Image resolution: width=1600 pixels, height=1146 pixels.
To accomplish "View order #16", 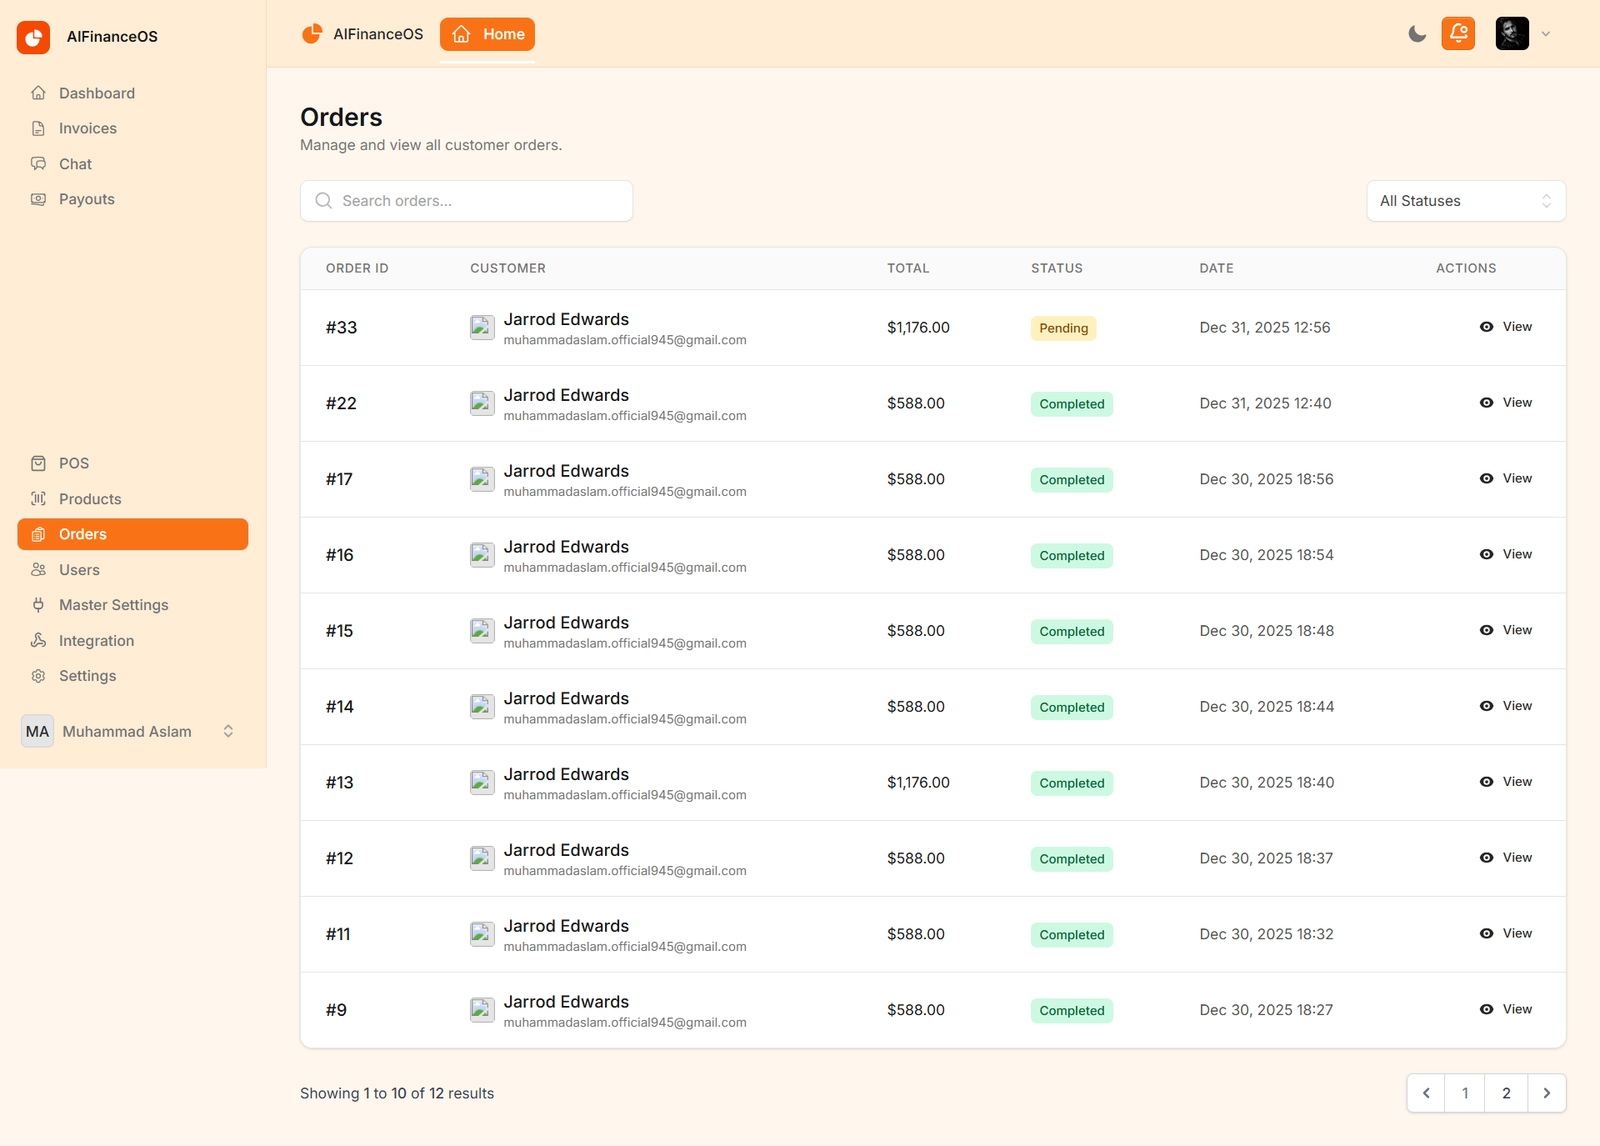I will (1506, 555).
